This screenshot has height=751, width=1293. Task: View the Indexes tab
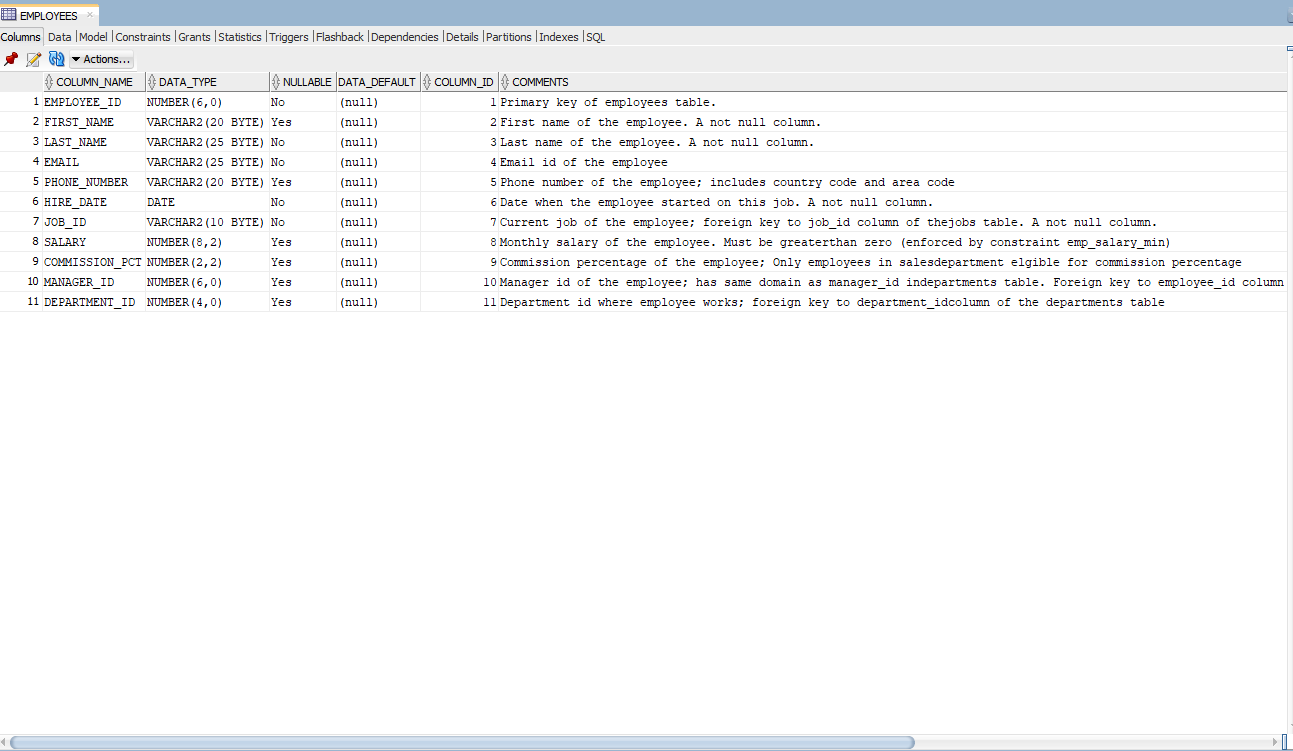tap(558, 36)
